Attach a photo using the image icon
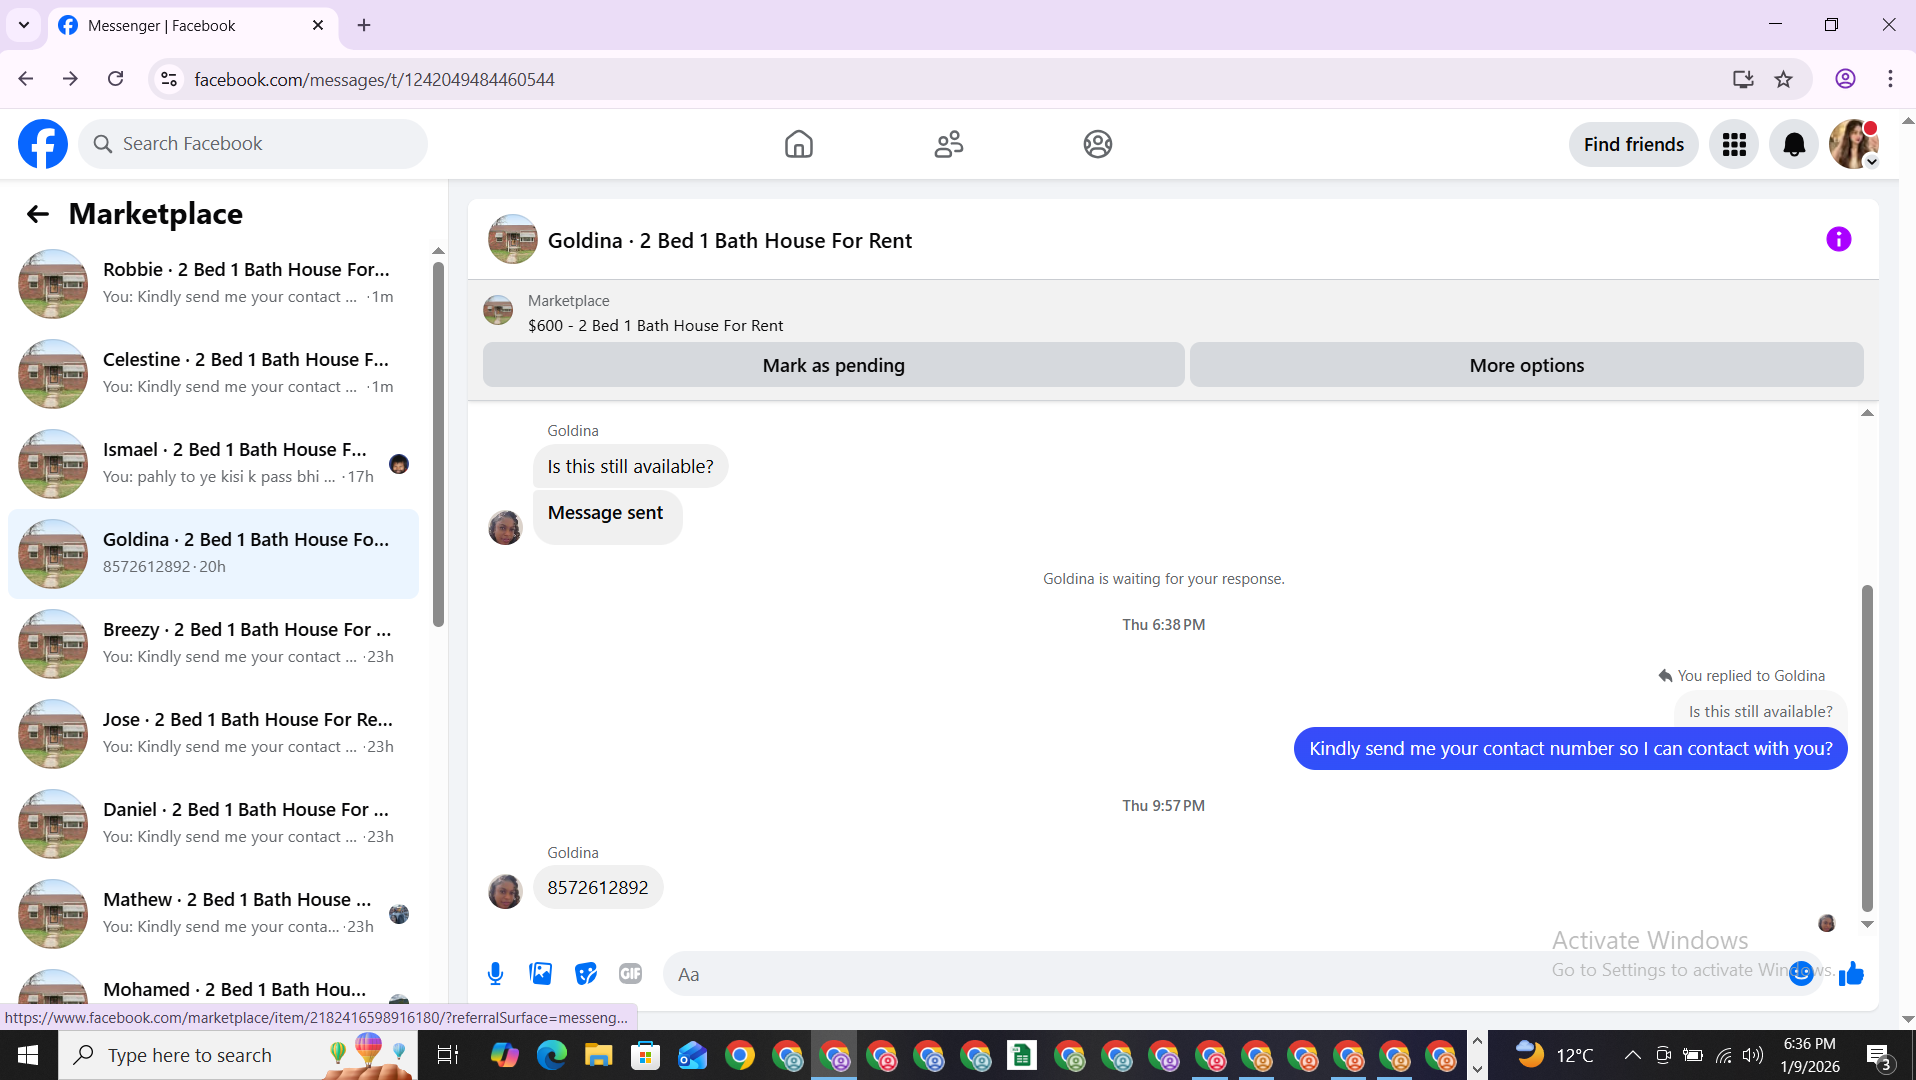 [541, 973]
